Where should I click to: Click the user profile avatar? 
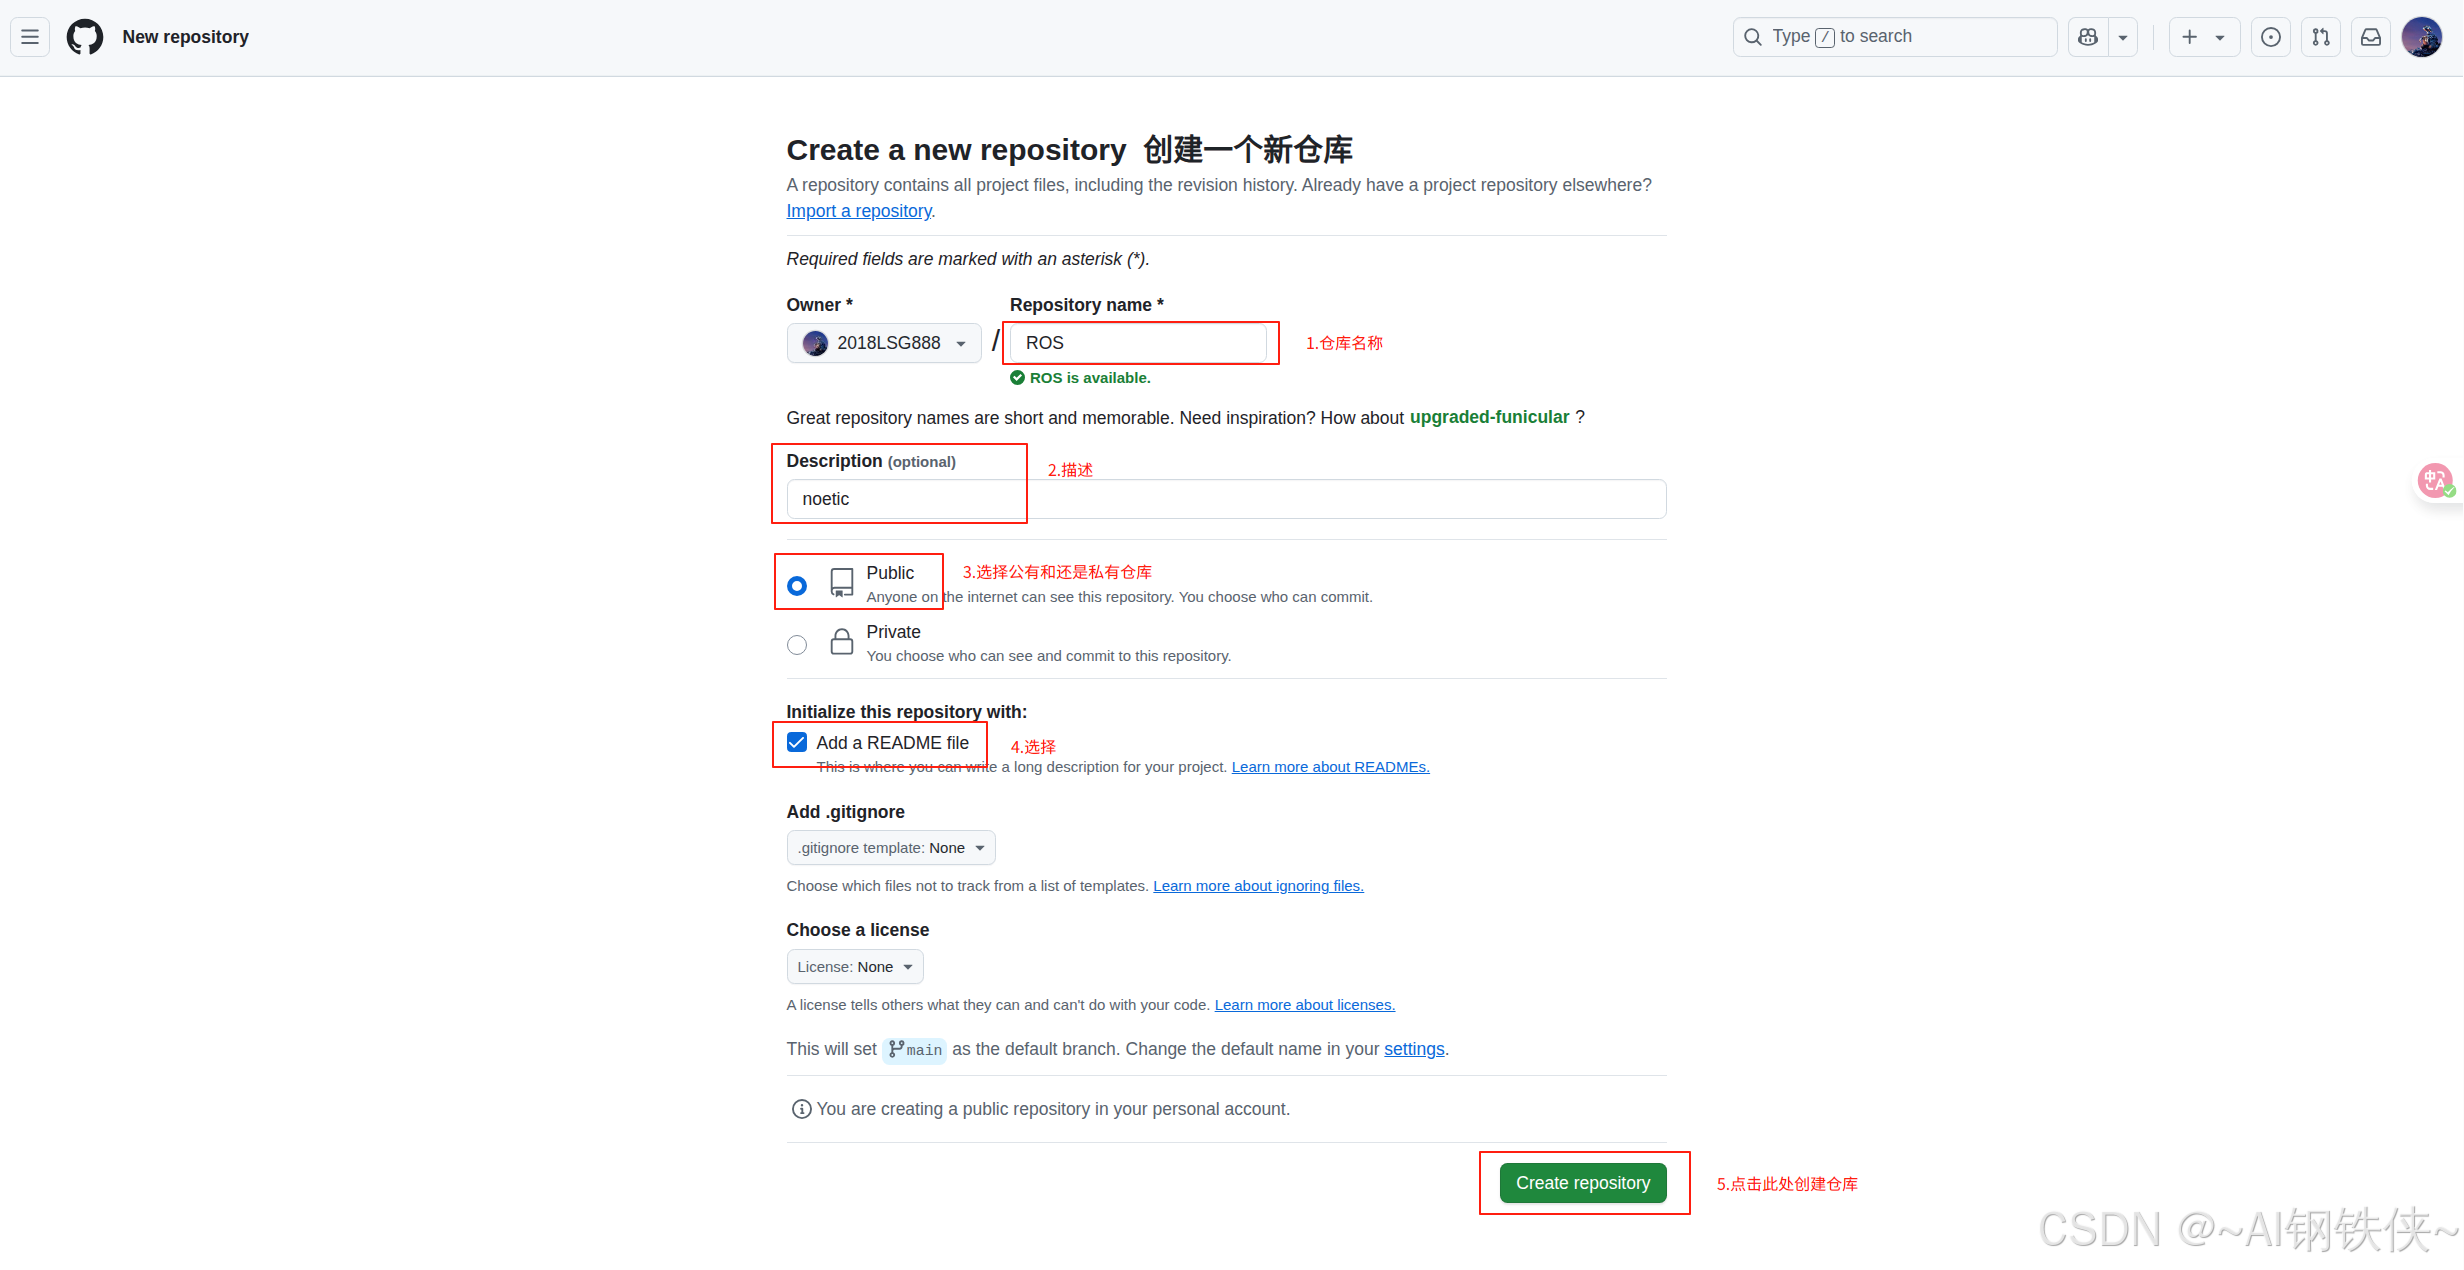(2422, 37)
